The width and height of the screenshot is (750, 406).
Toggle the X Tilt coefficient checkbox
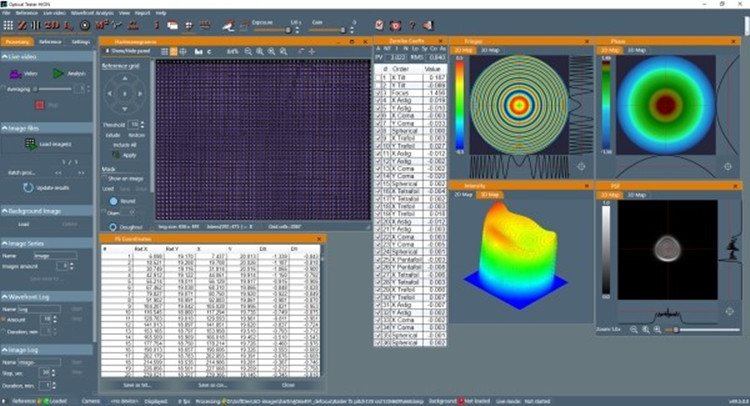378,77
